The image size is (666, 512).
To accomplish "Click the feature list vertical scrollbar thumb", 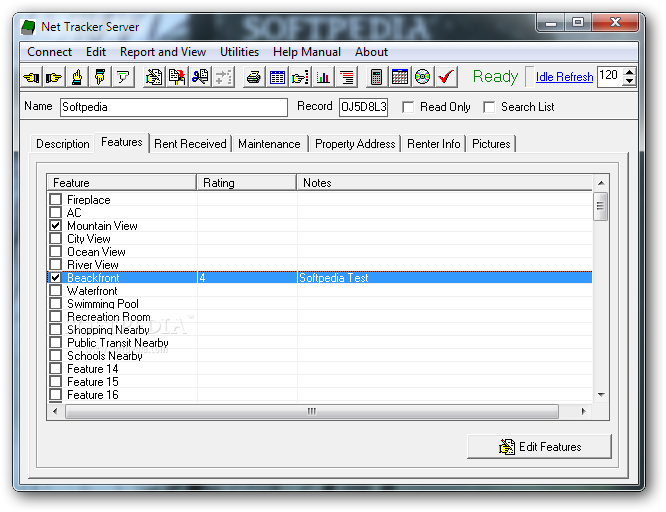I will pyautogui.click(x=600, y=206).
